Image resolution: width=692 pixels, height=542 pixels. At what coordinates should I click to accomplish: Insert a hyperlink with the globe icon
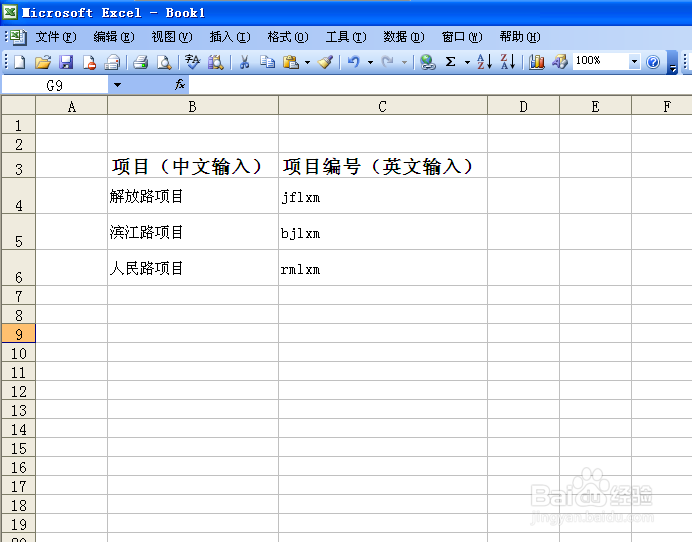click(427, 62)
